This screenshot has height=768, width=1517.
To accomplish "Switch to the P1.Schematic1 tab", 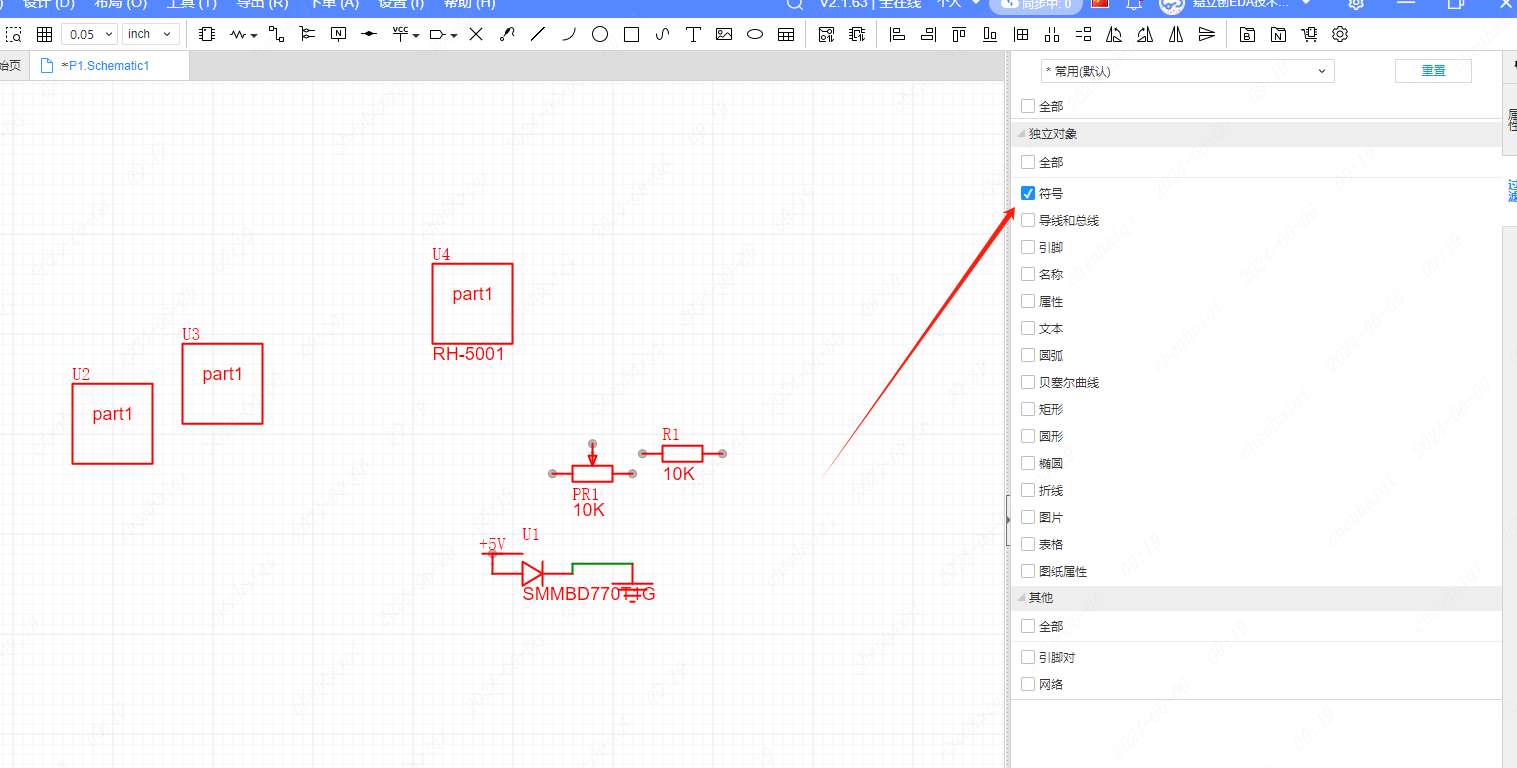I will click(x=108, y=66).
